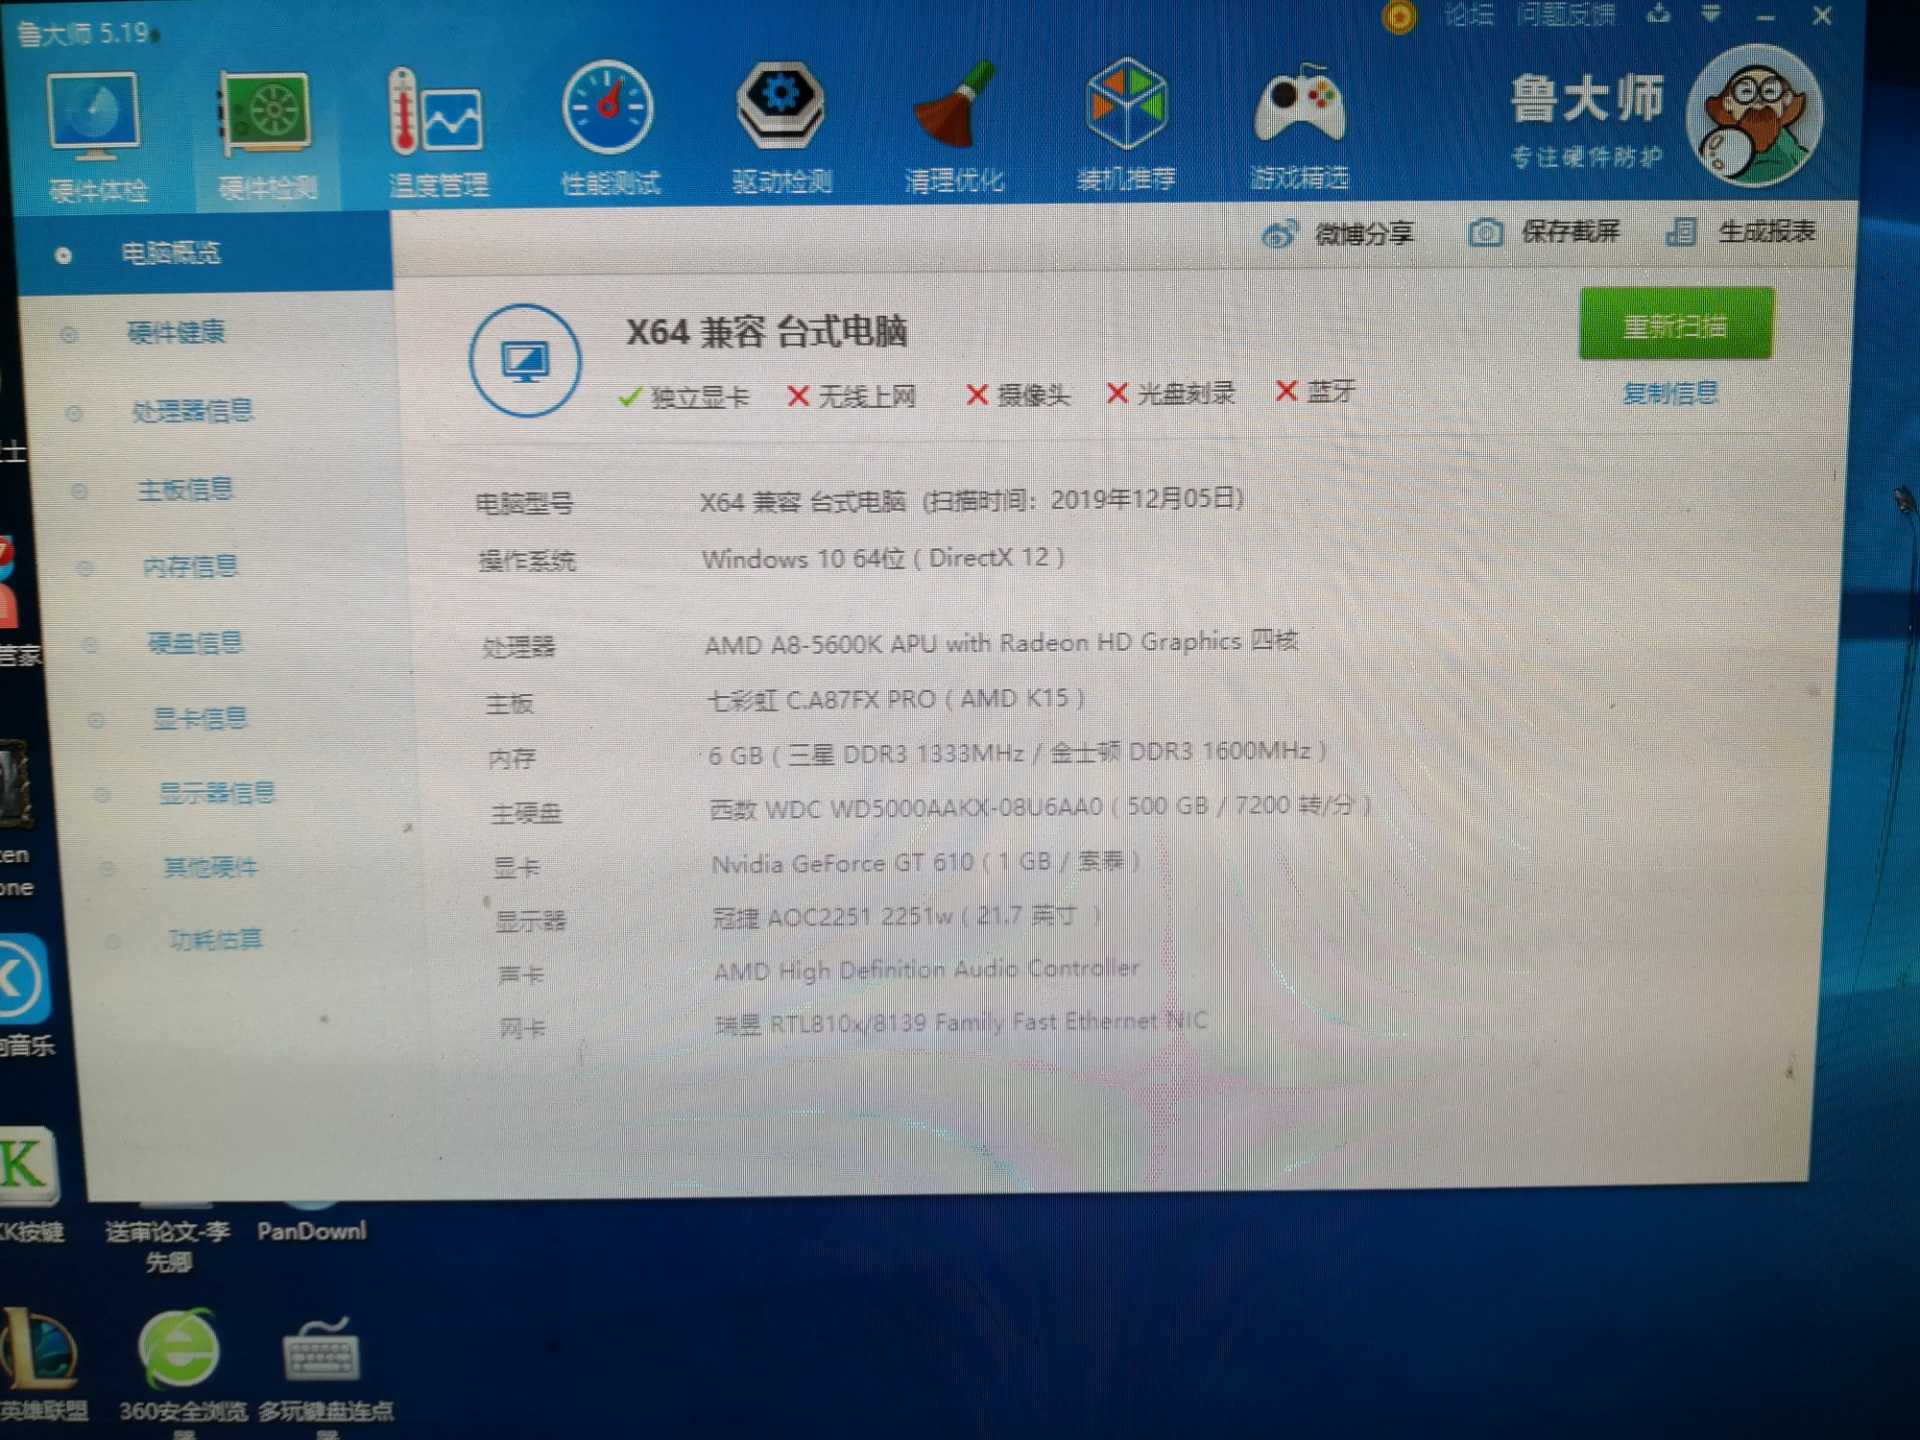Open 清理优化 cleanup broom icon

[x=953, y=127]
